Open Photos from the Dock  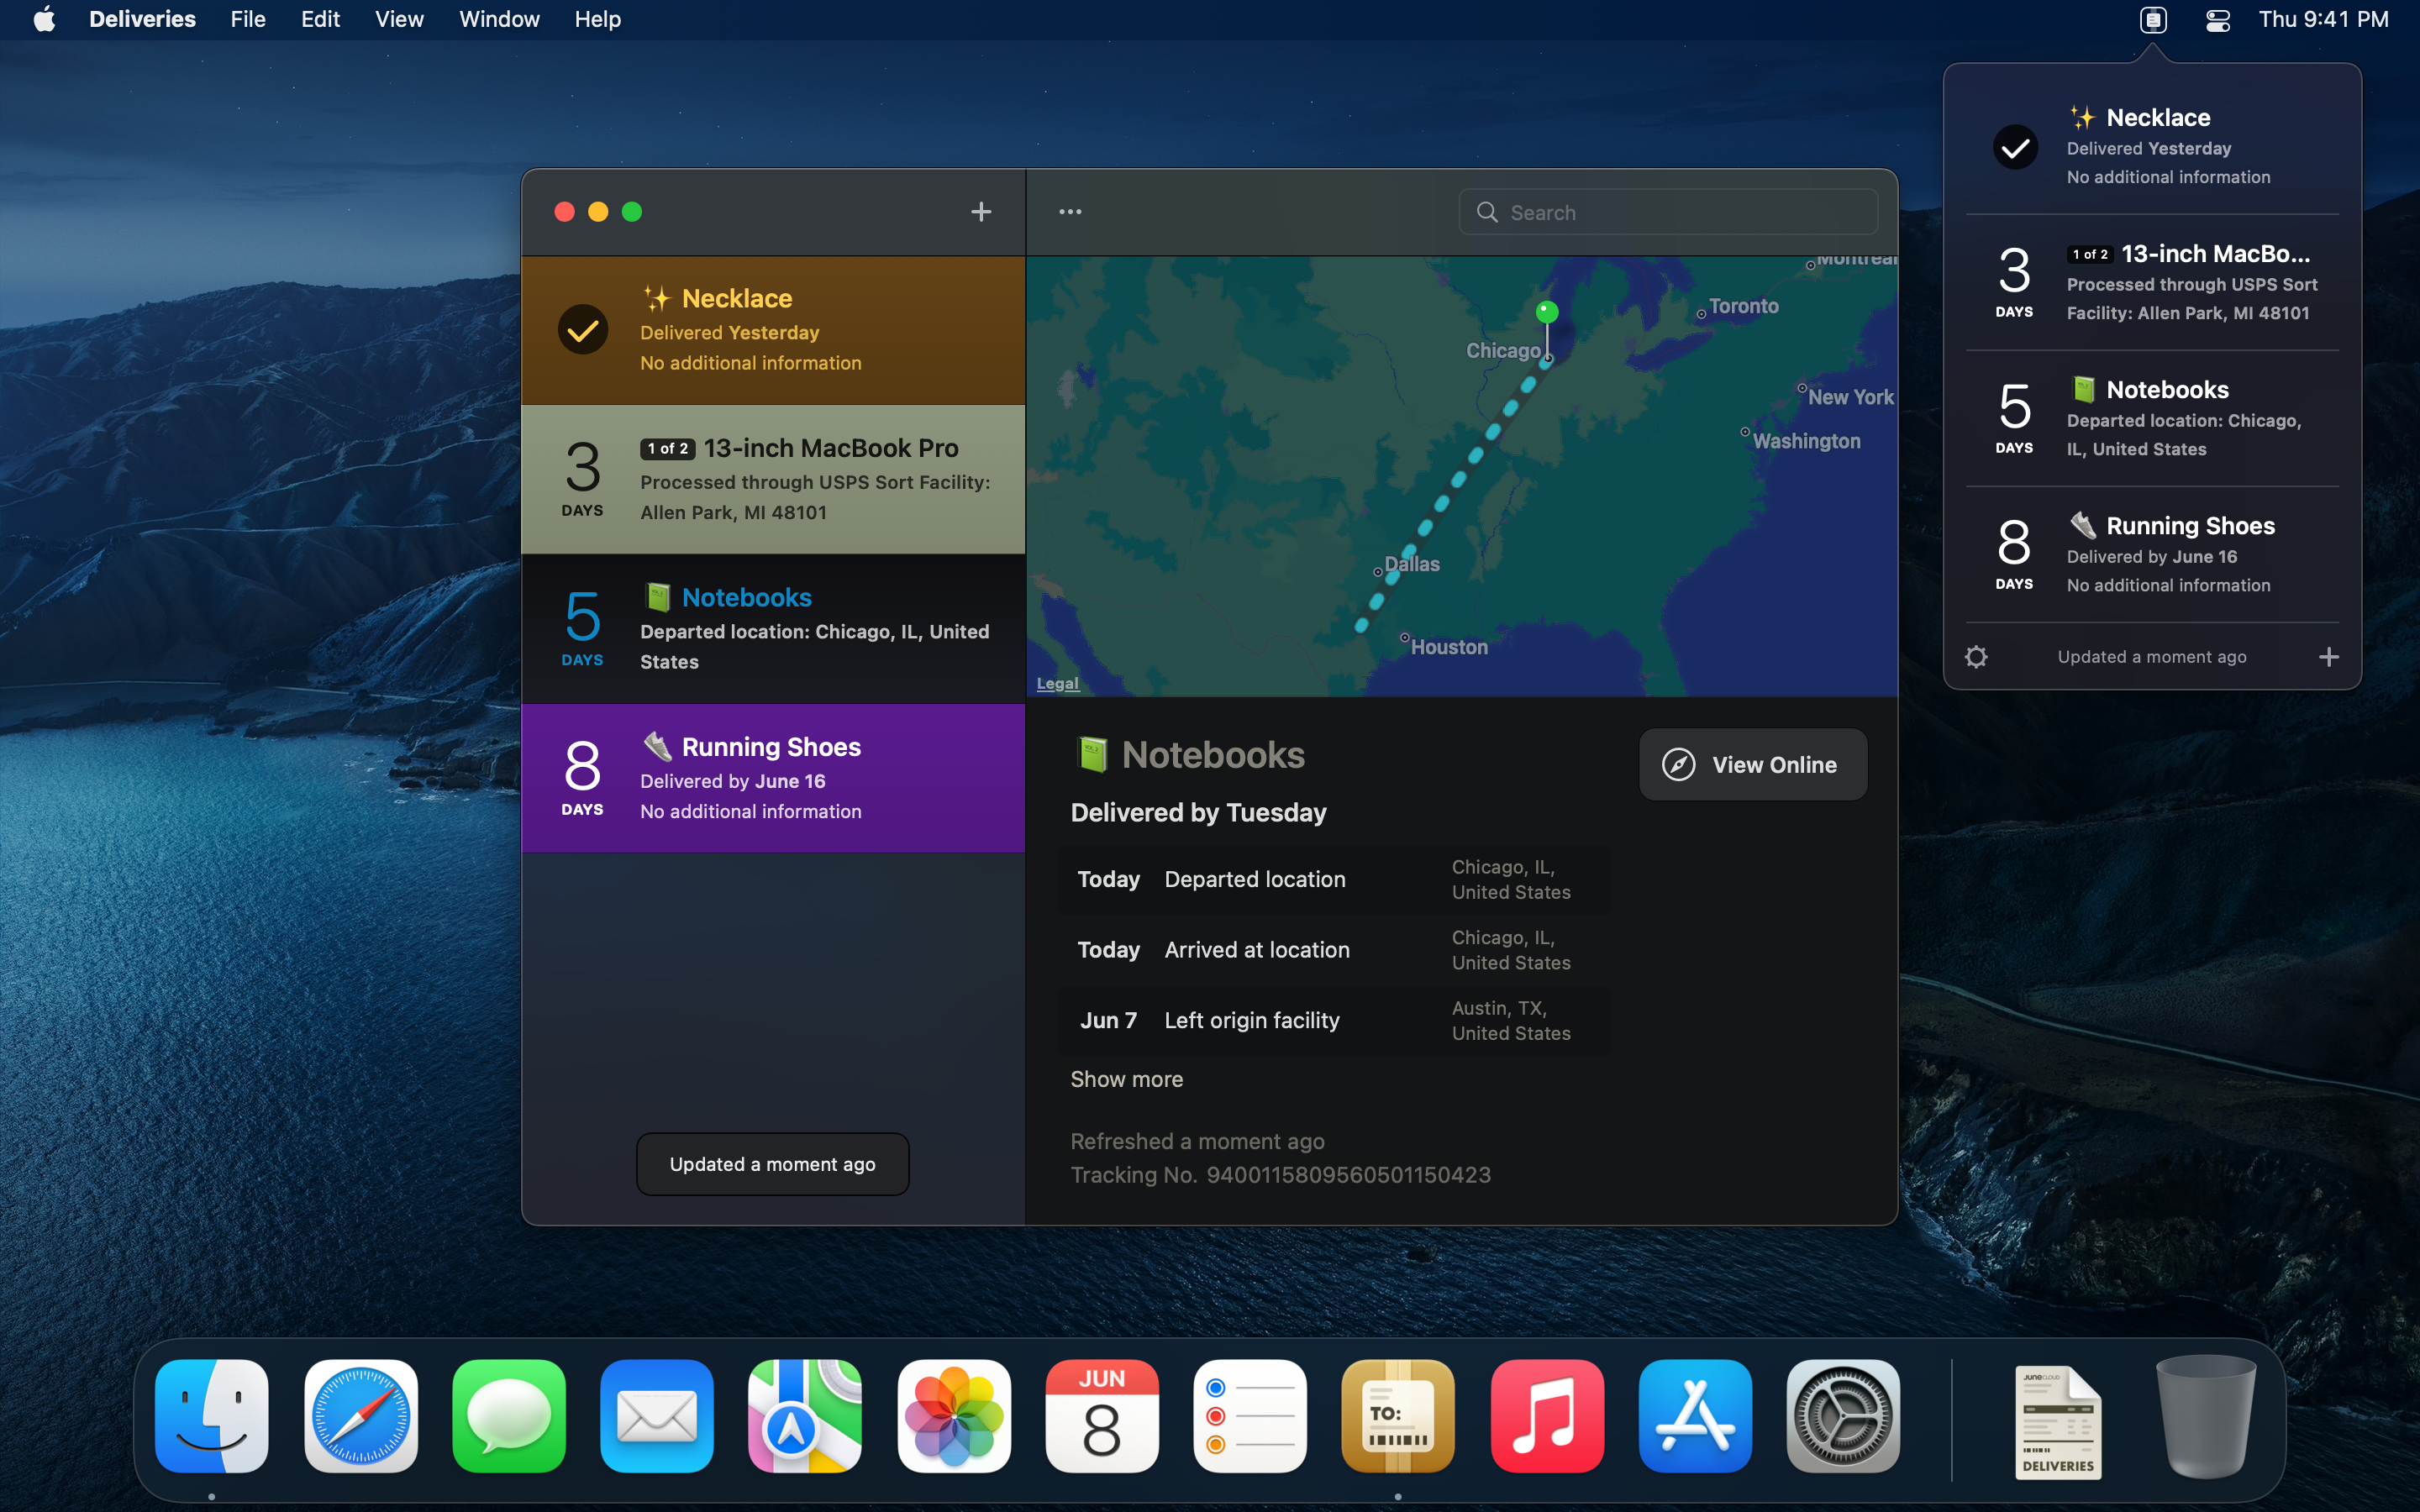tap(954, 1416)
